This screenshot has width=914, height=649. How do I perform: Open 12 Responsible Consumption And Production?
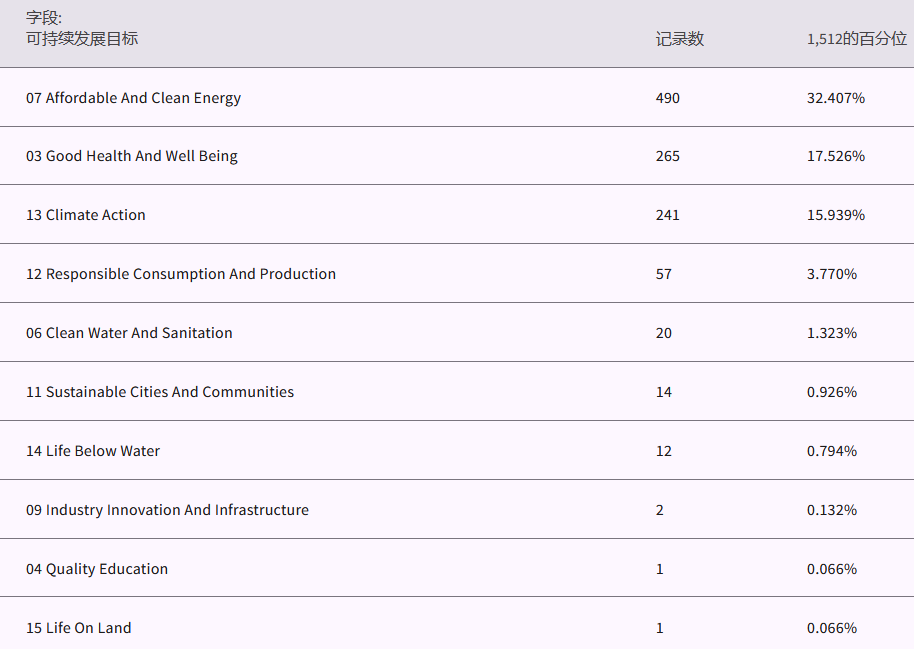tap(181, 274)
